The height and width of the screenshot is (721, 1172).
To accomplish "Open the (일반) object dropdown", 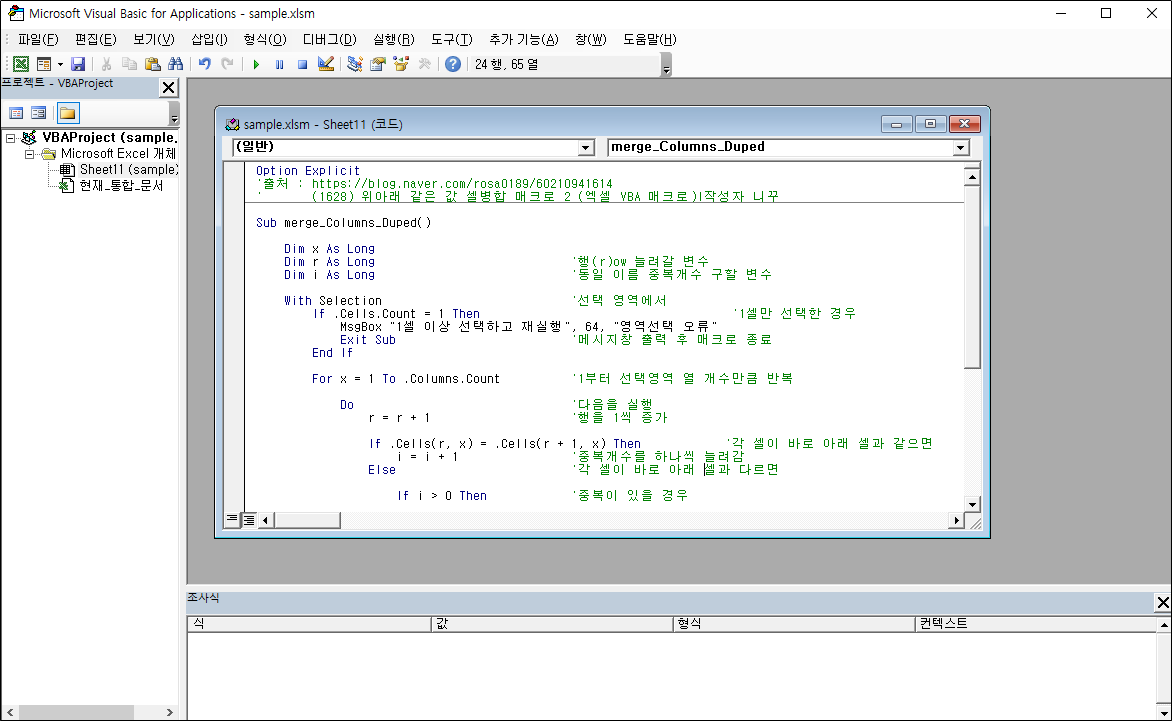I will coord(587,148).
